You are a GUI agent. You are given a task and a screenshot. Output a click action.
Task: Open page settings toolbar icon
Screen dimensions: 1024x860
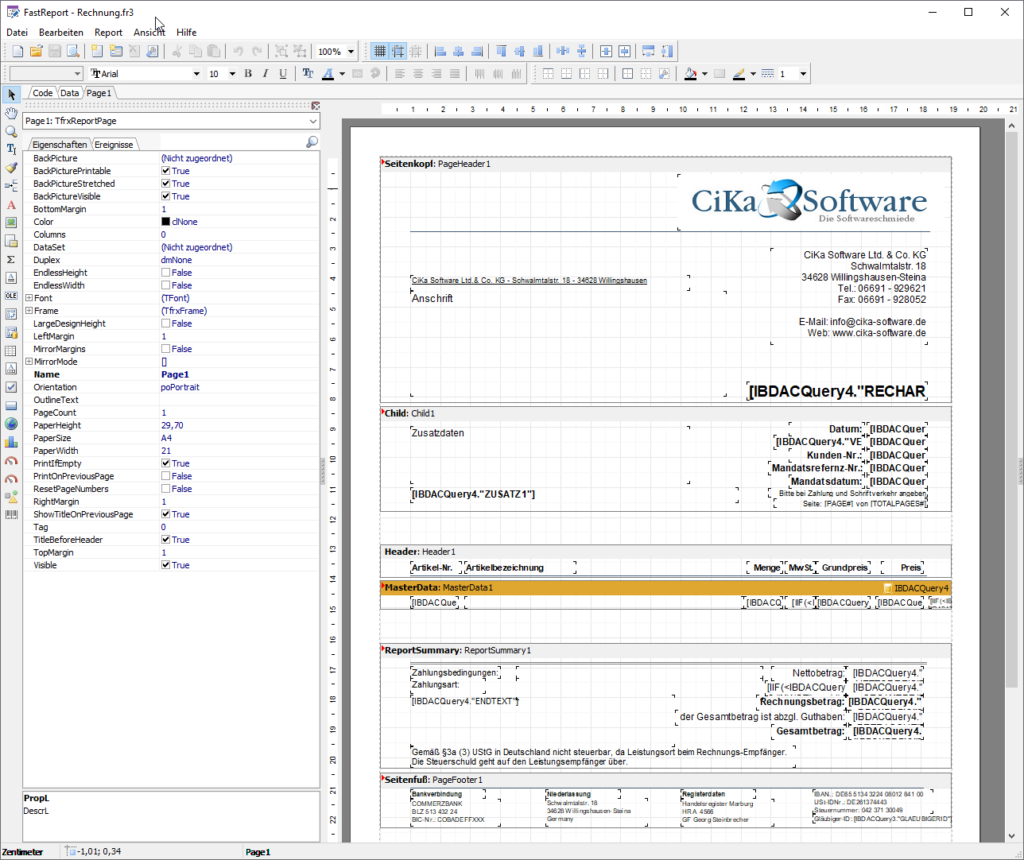coord(152,51)
